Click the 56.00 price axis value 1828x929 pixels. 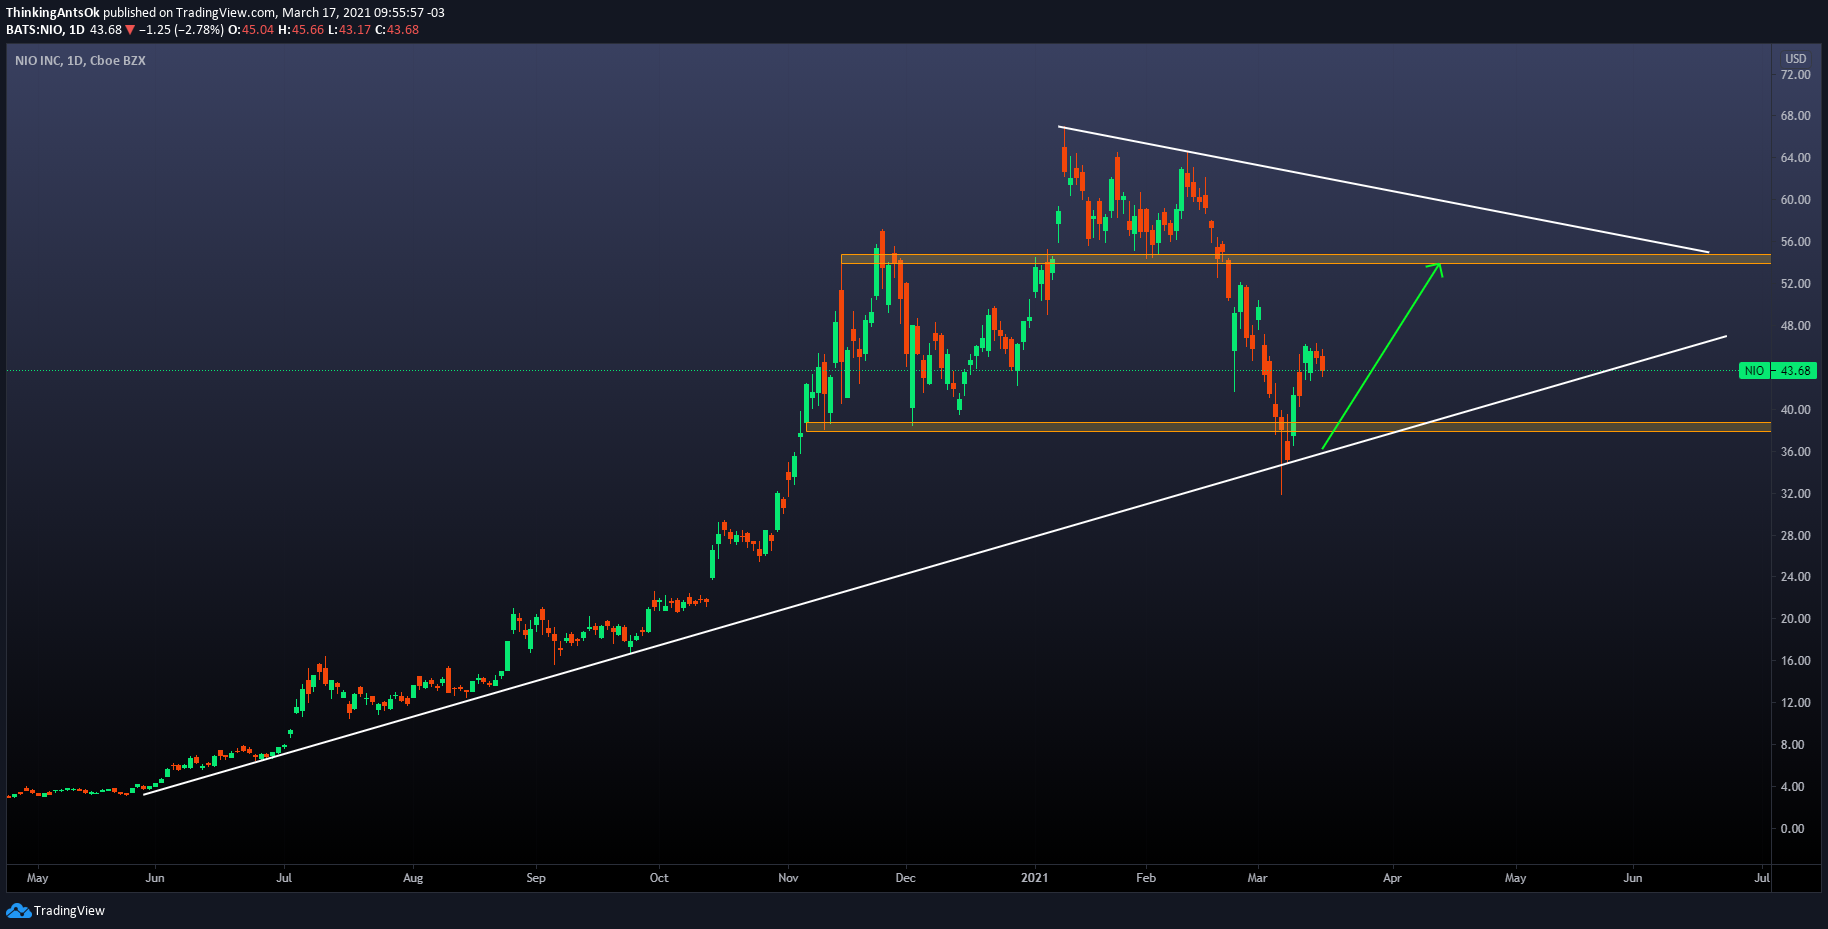click(x=1795, y=242)
